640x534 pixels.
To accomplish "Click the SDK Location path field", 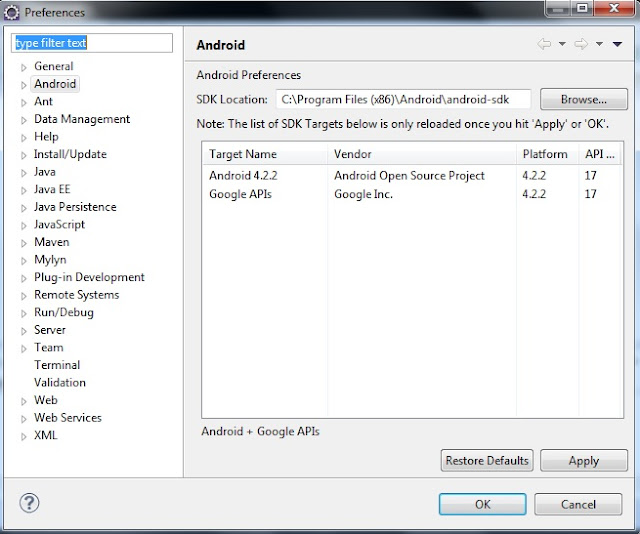I will (x=403, y=99).
